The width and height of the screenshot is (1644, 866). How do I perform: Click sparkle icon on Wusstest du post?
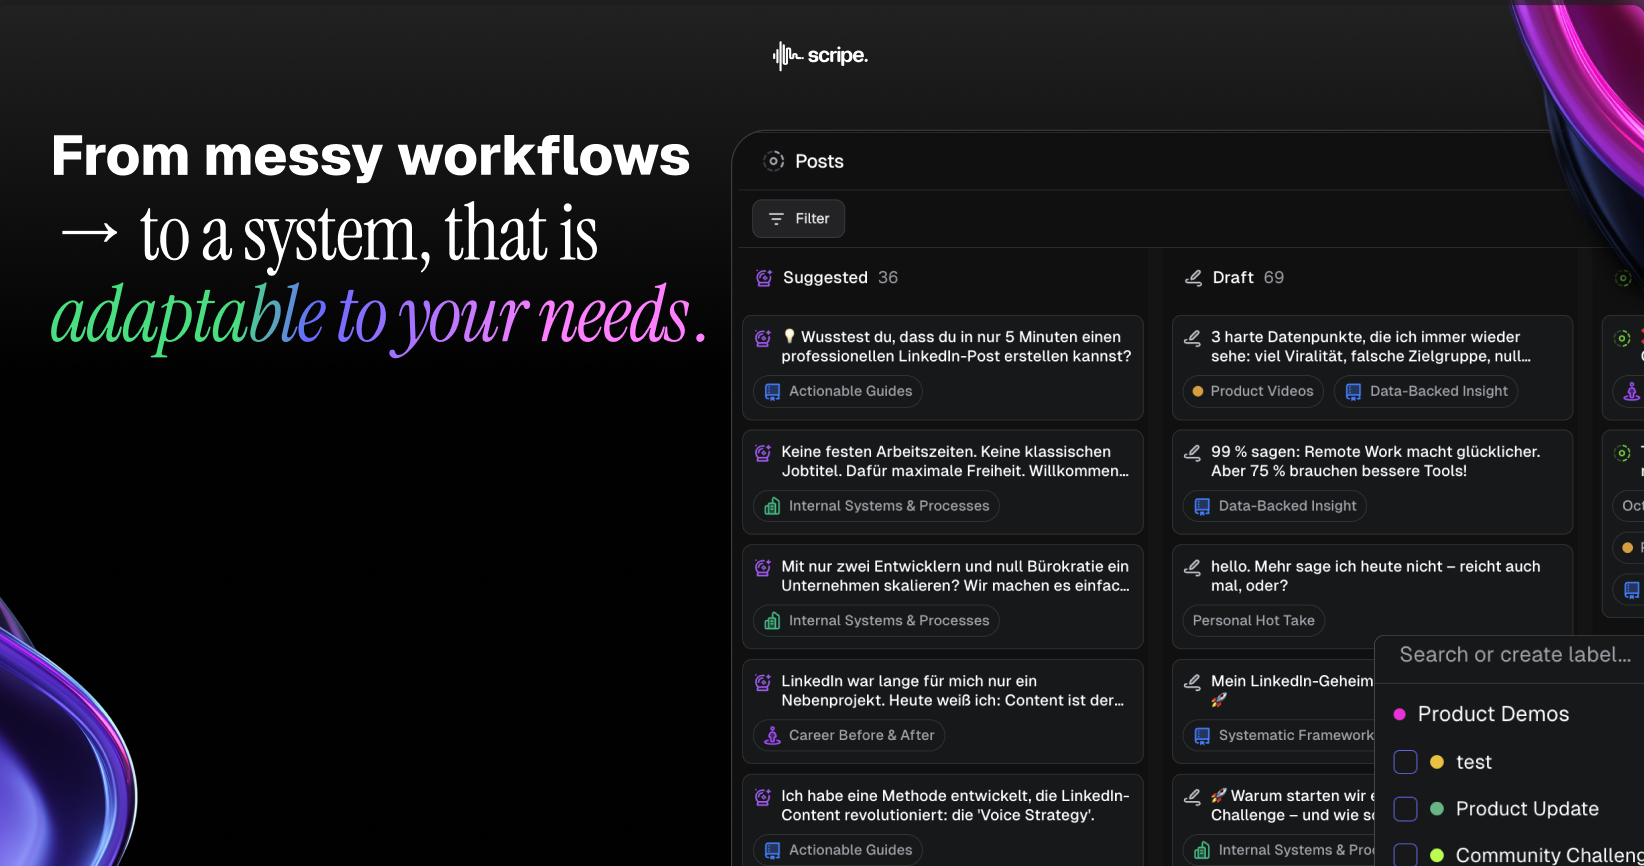[x=763, y=338]
